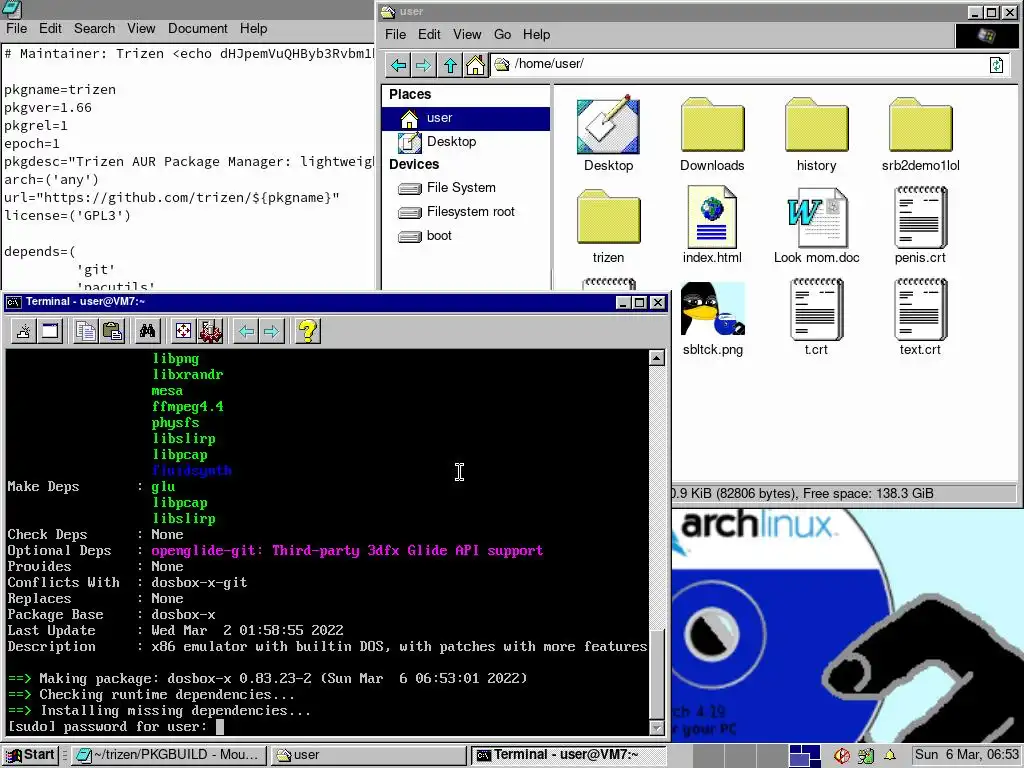
Task: Click the Paste icon in Terminal toolbar
Action: click(112, 331)
